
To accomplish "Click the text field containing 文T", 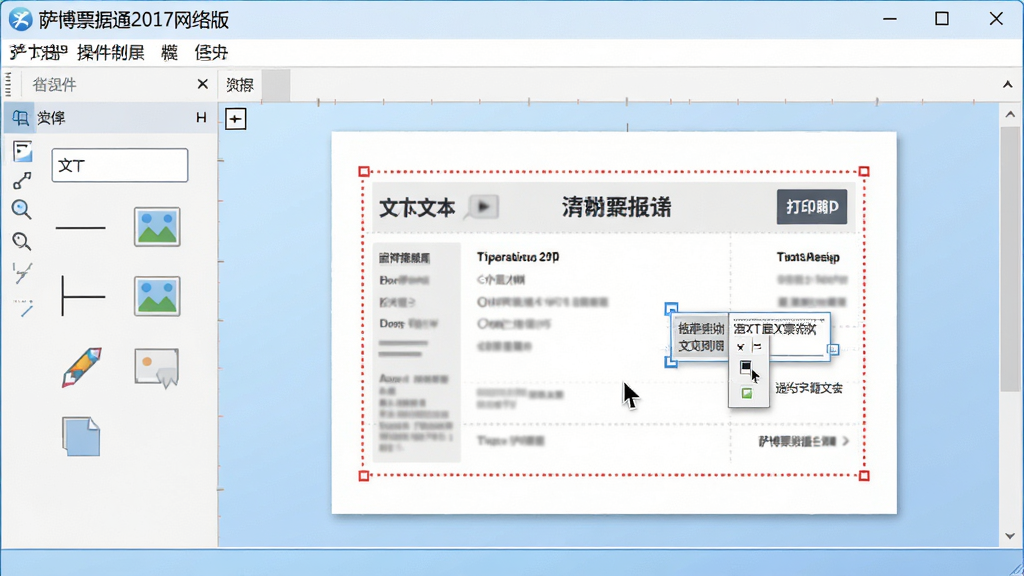I will pyautogui.click(x=120, y=165).
